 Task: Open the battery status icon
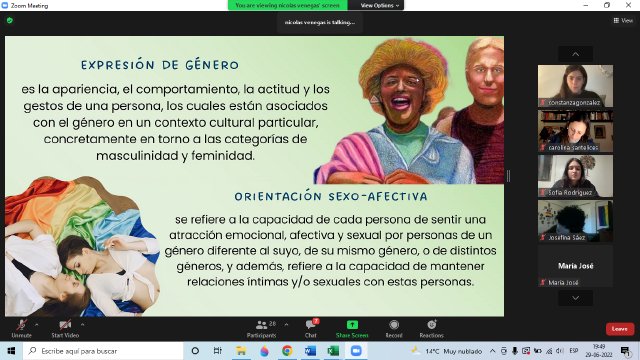[538, 351]
